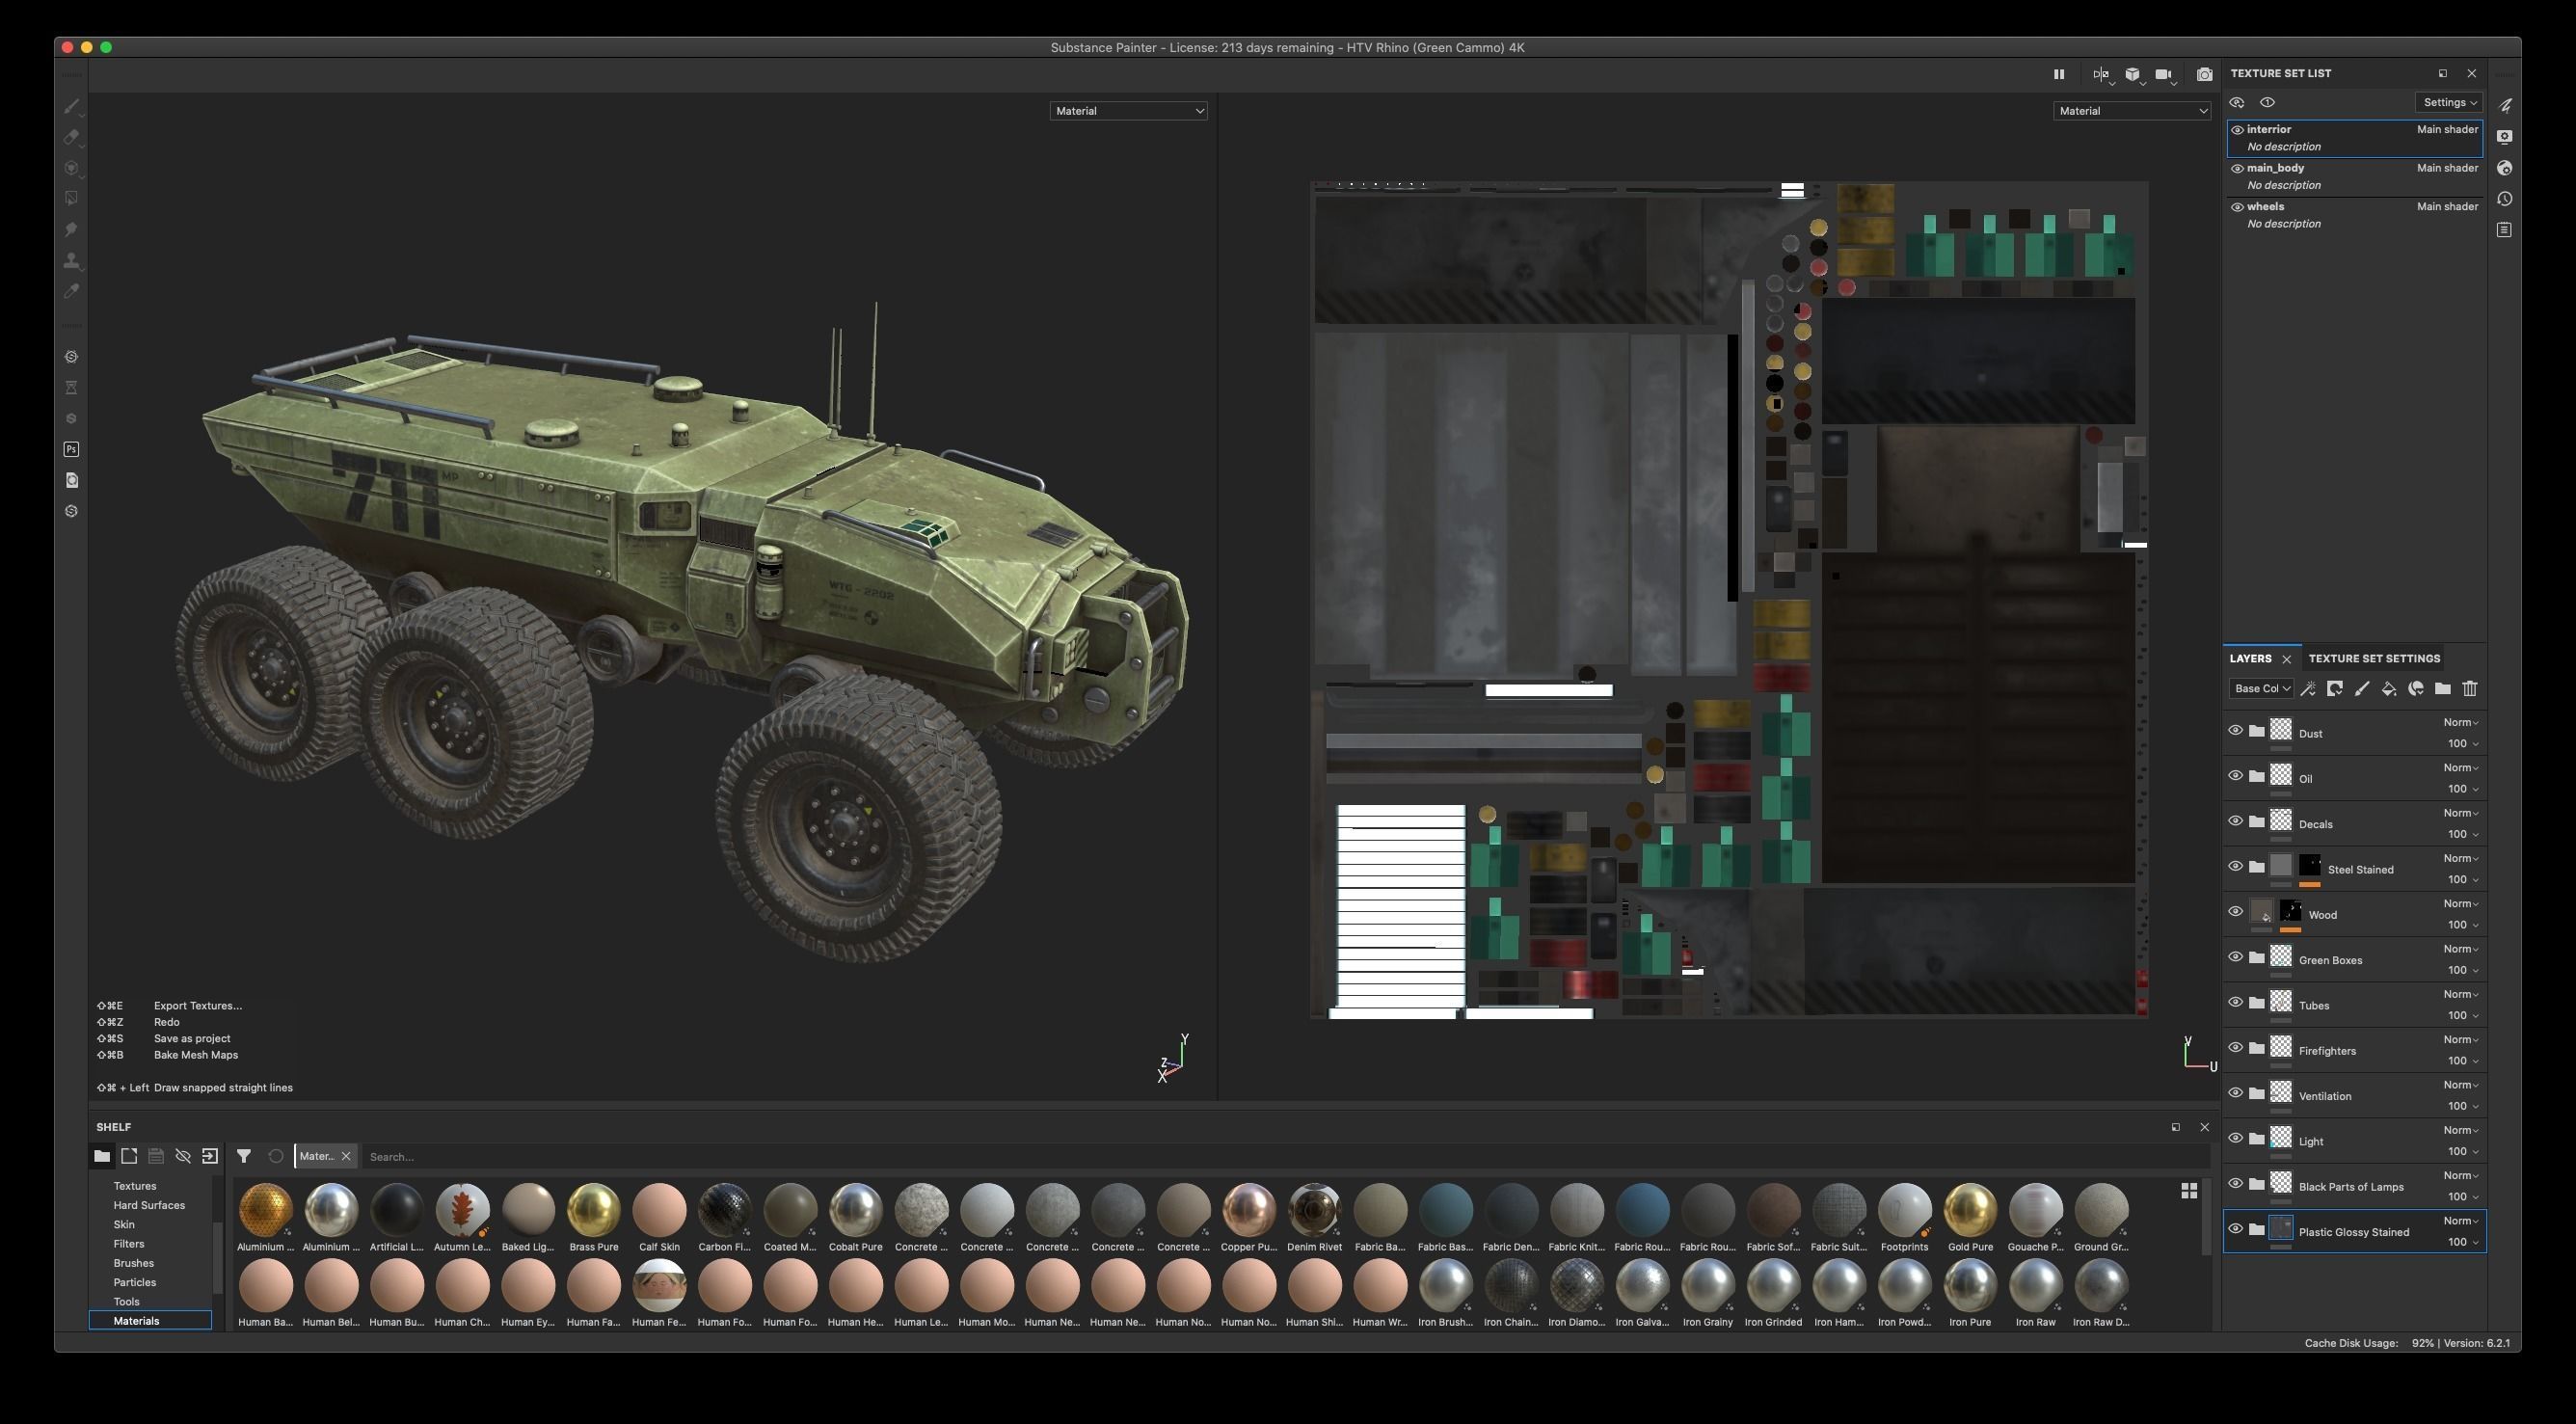2576x1424 pixels.
Task: Hide the Oil layer
Action: click(x=2235, y=776)
